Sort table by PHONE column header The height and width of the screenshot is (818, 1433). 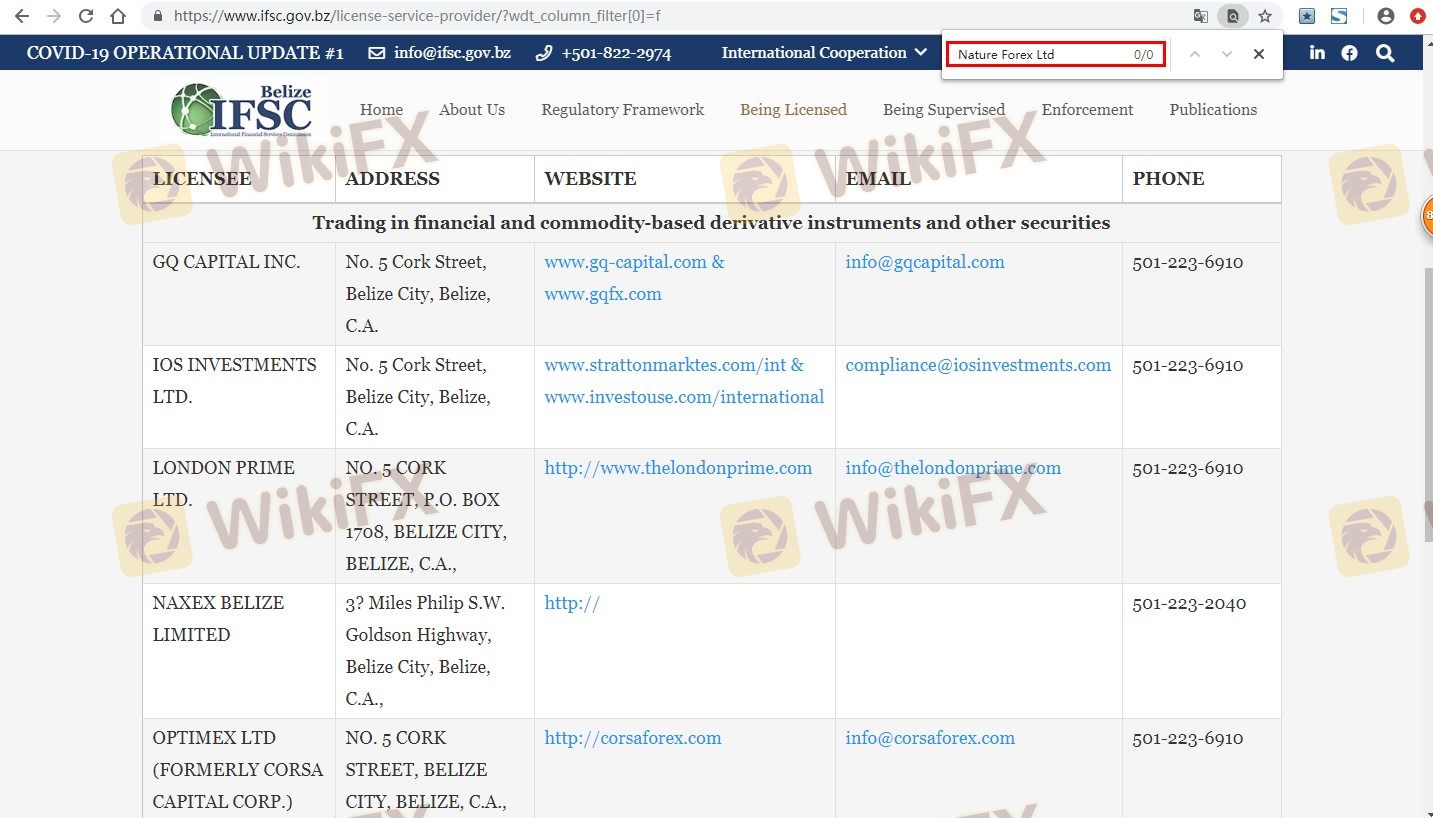(x=1201, y=179)
